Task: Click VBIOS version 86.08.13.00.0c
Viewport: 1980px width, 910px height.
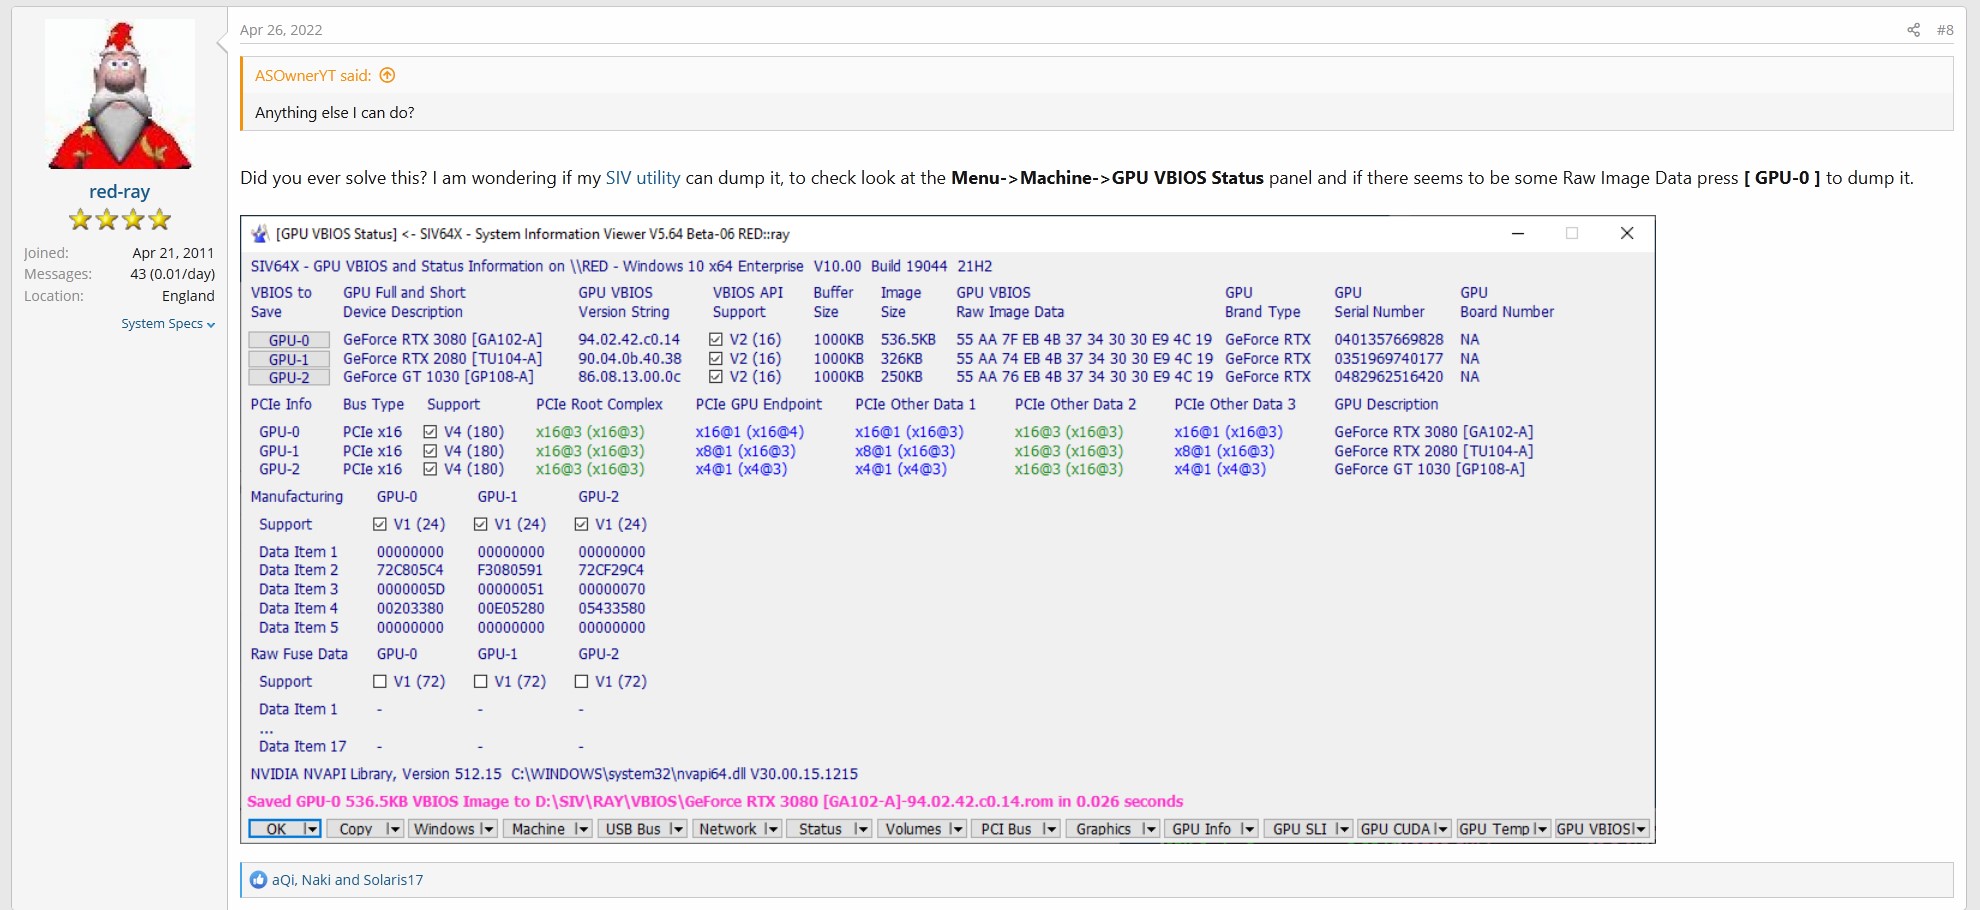Action: (x=630, y=377)
